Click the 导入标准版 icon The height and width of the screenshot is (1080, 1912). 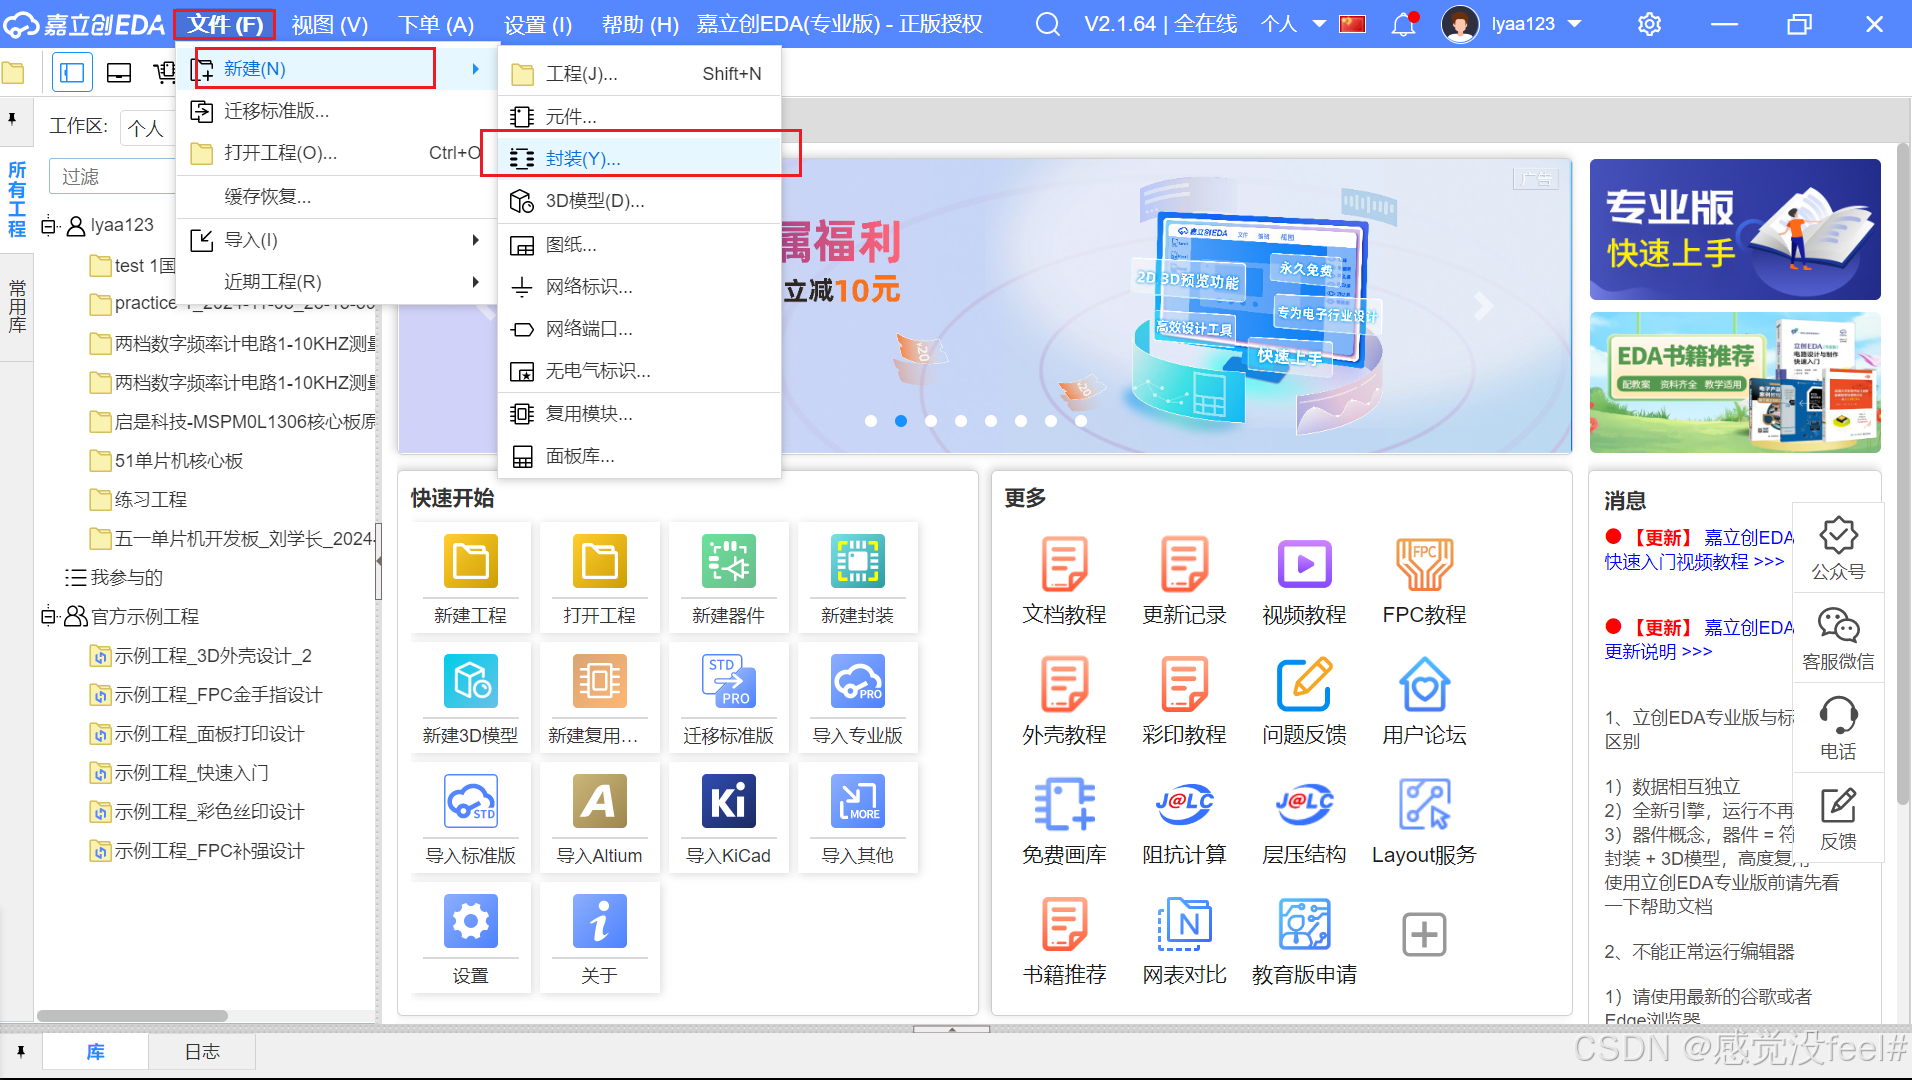(x=470, y=802)
